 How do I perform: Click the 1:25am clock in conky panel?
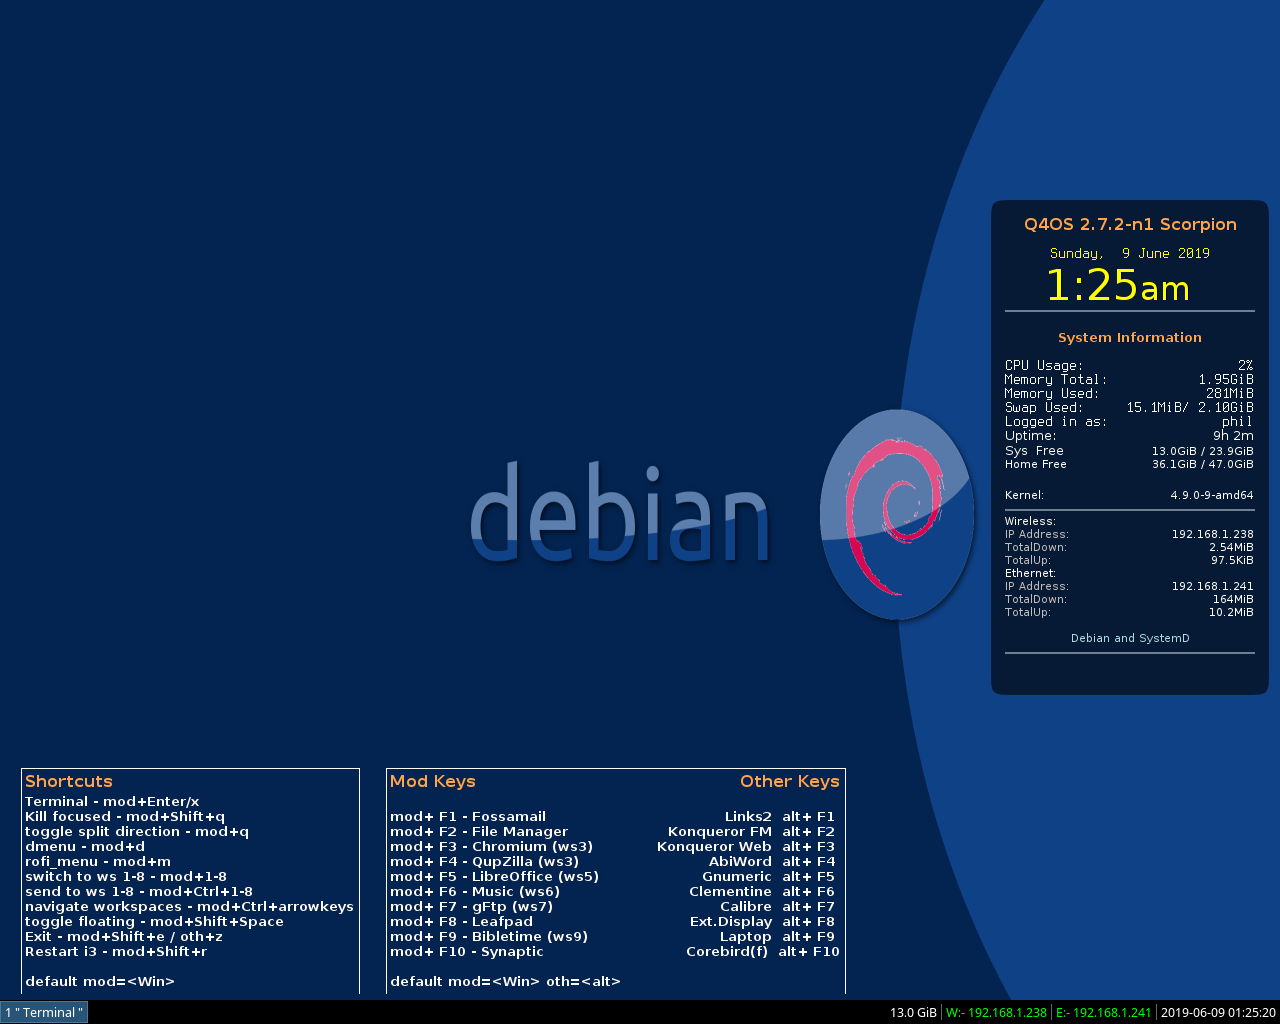coord(1118,286)
